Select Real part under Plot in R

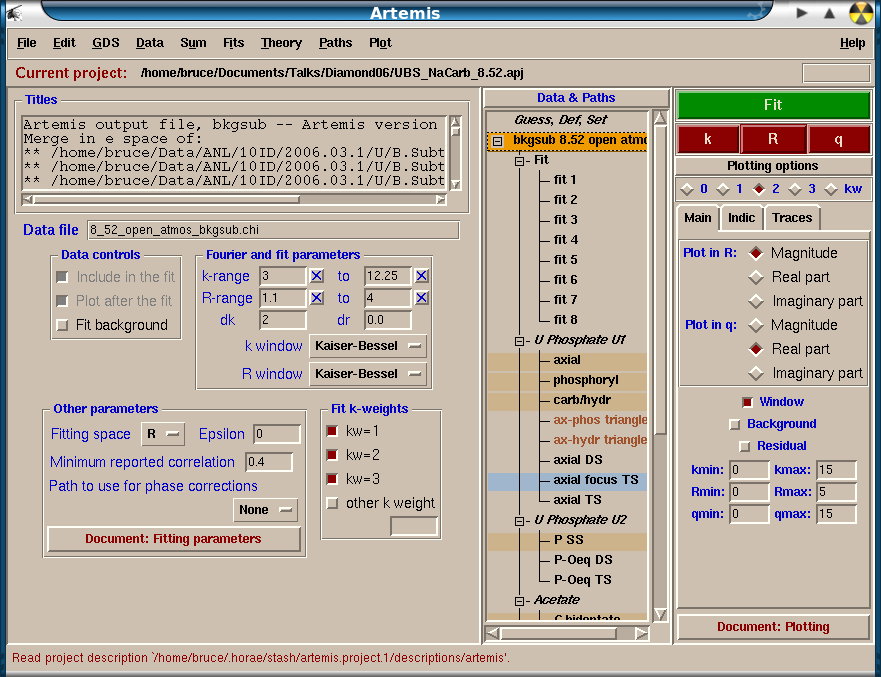pyautogui.click(x=756, y=277)
